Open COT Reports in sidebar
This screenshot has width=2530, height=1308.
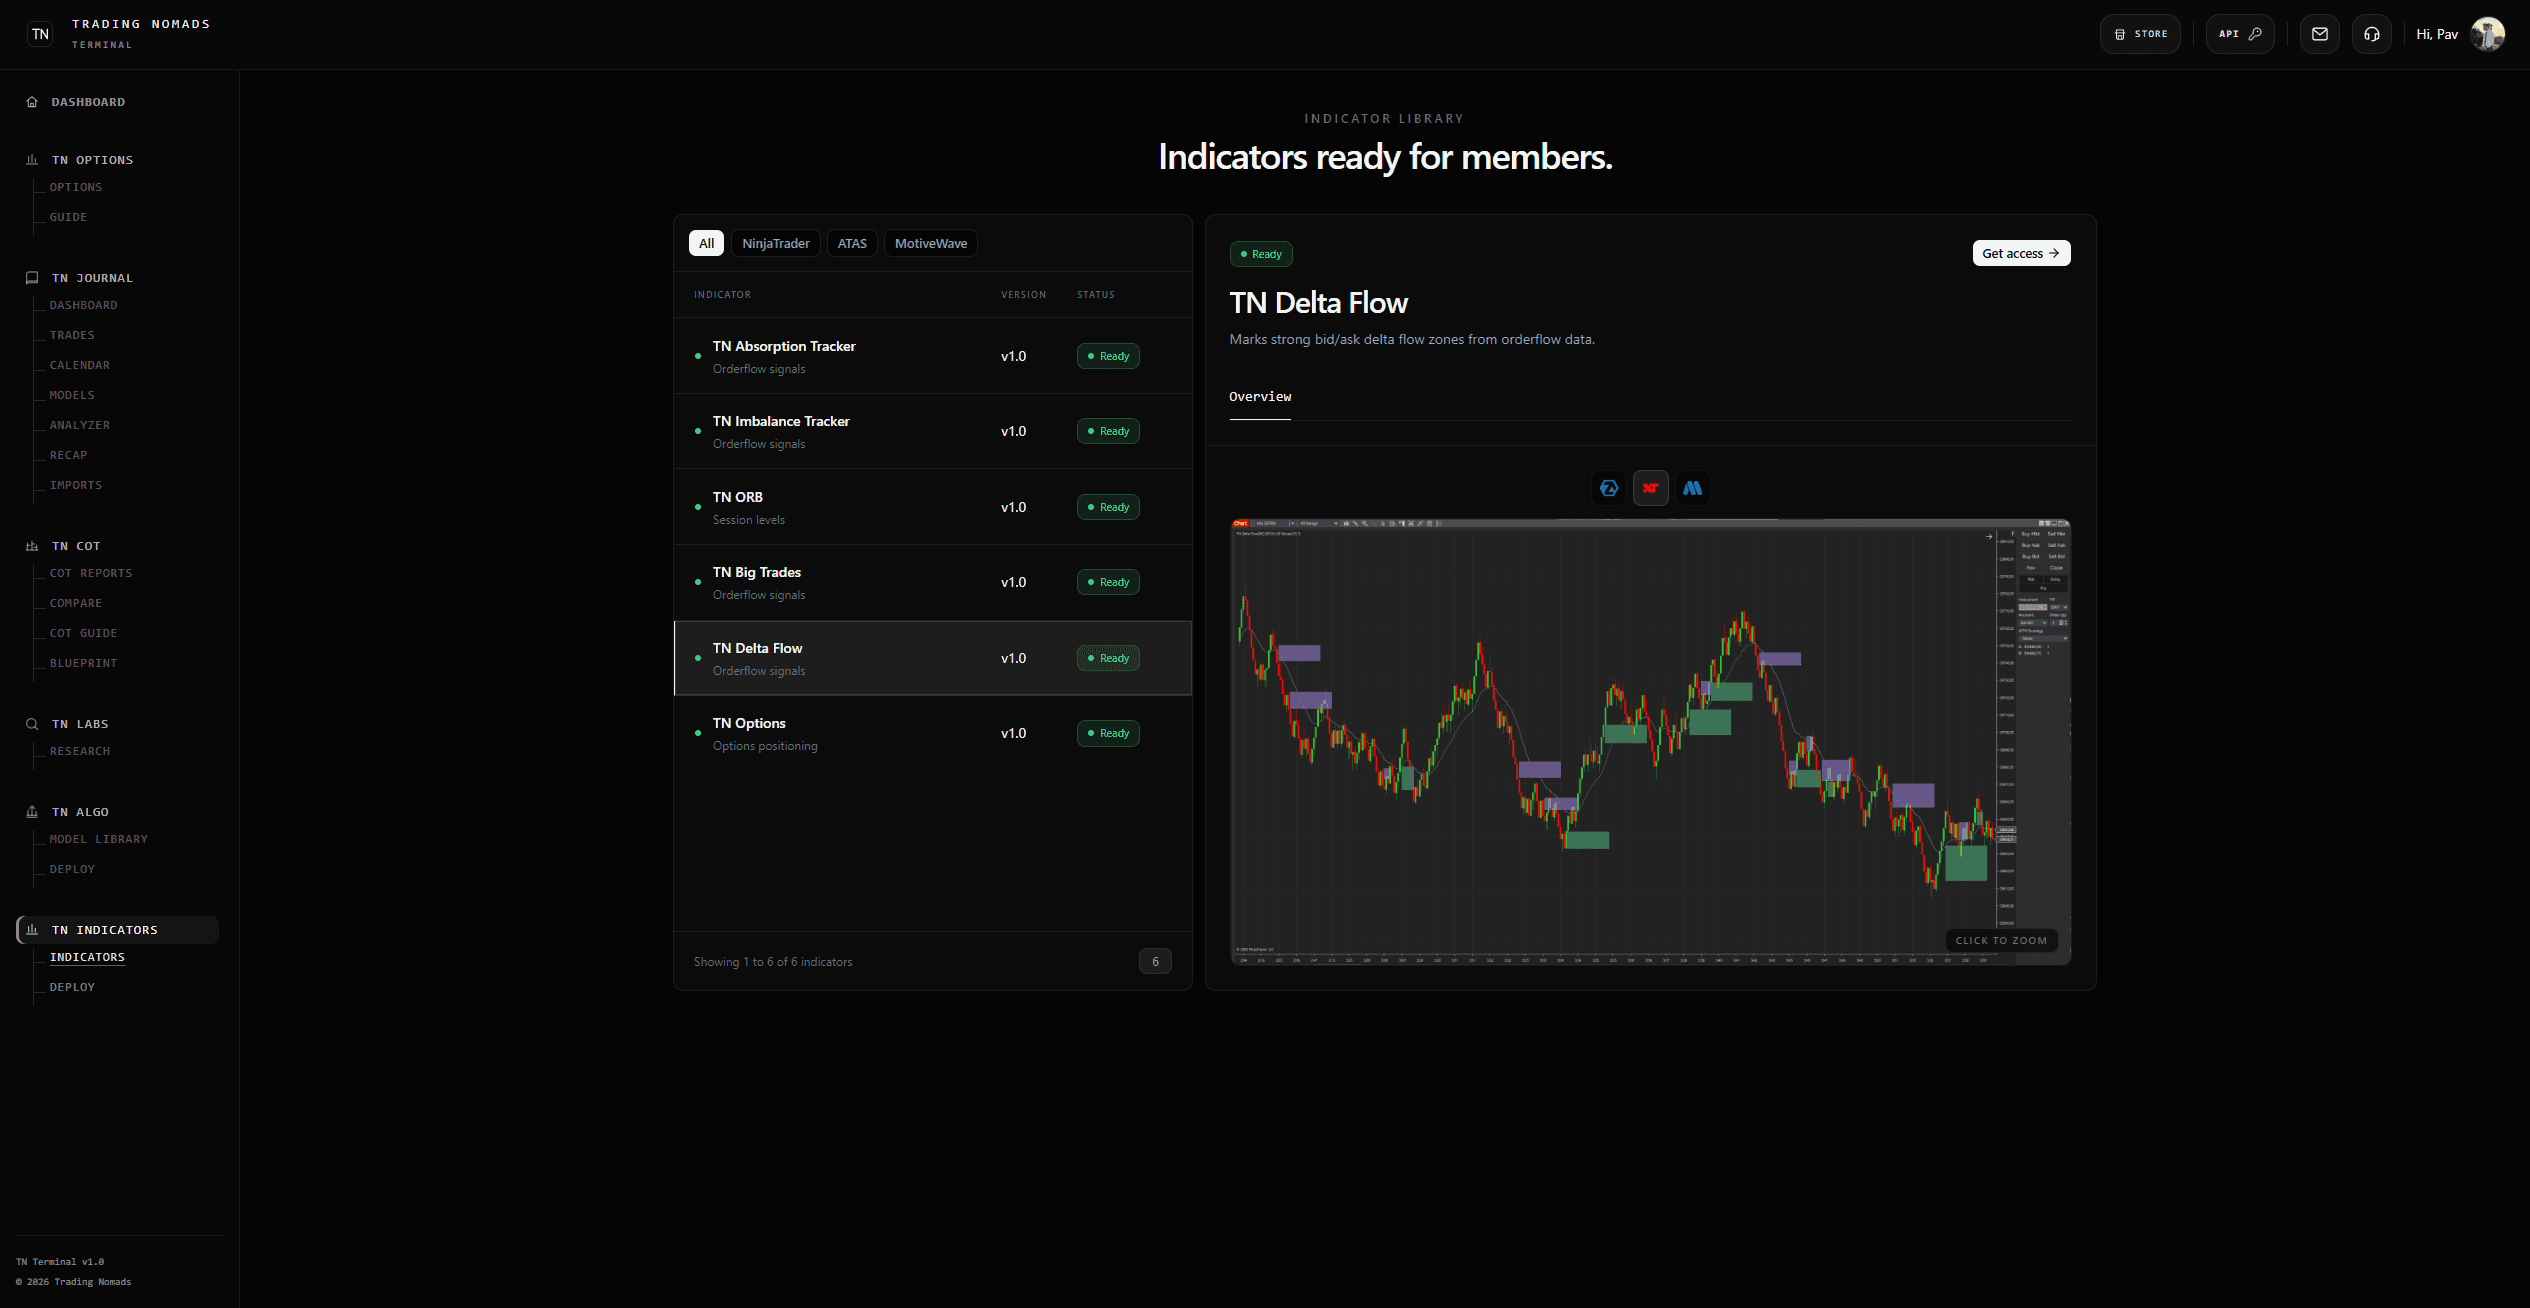pyautogui.click(x=91, y=573)
